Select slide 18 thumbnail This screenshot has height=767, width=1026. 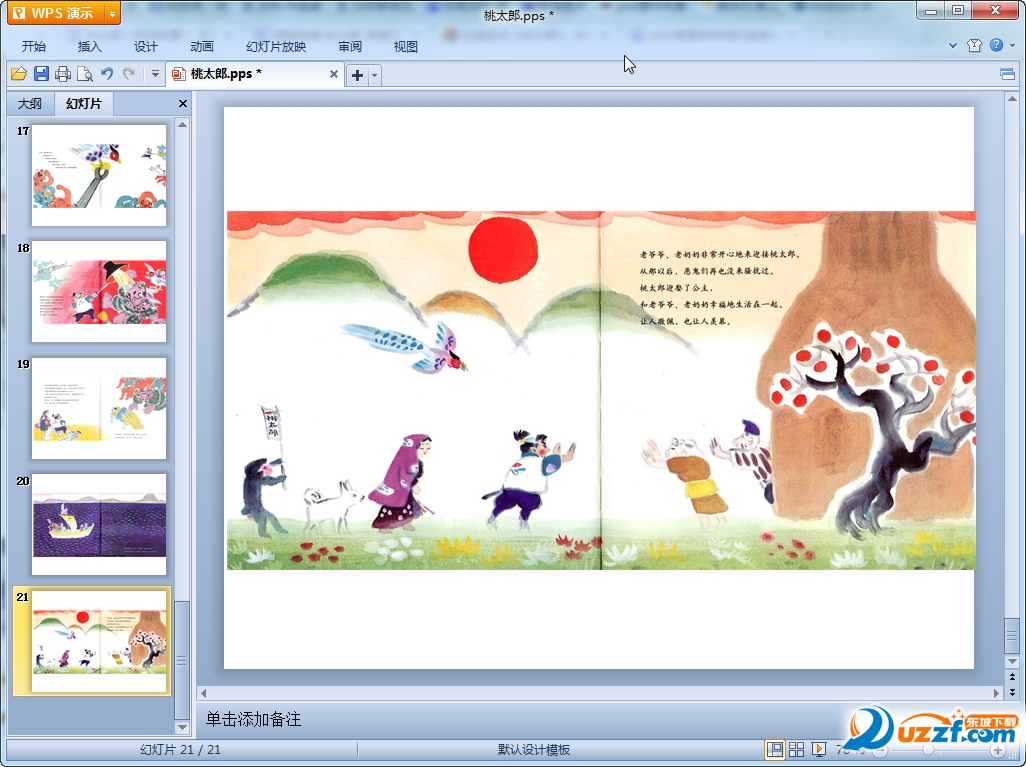(99, 291)
